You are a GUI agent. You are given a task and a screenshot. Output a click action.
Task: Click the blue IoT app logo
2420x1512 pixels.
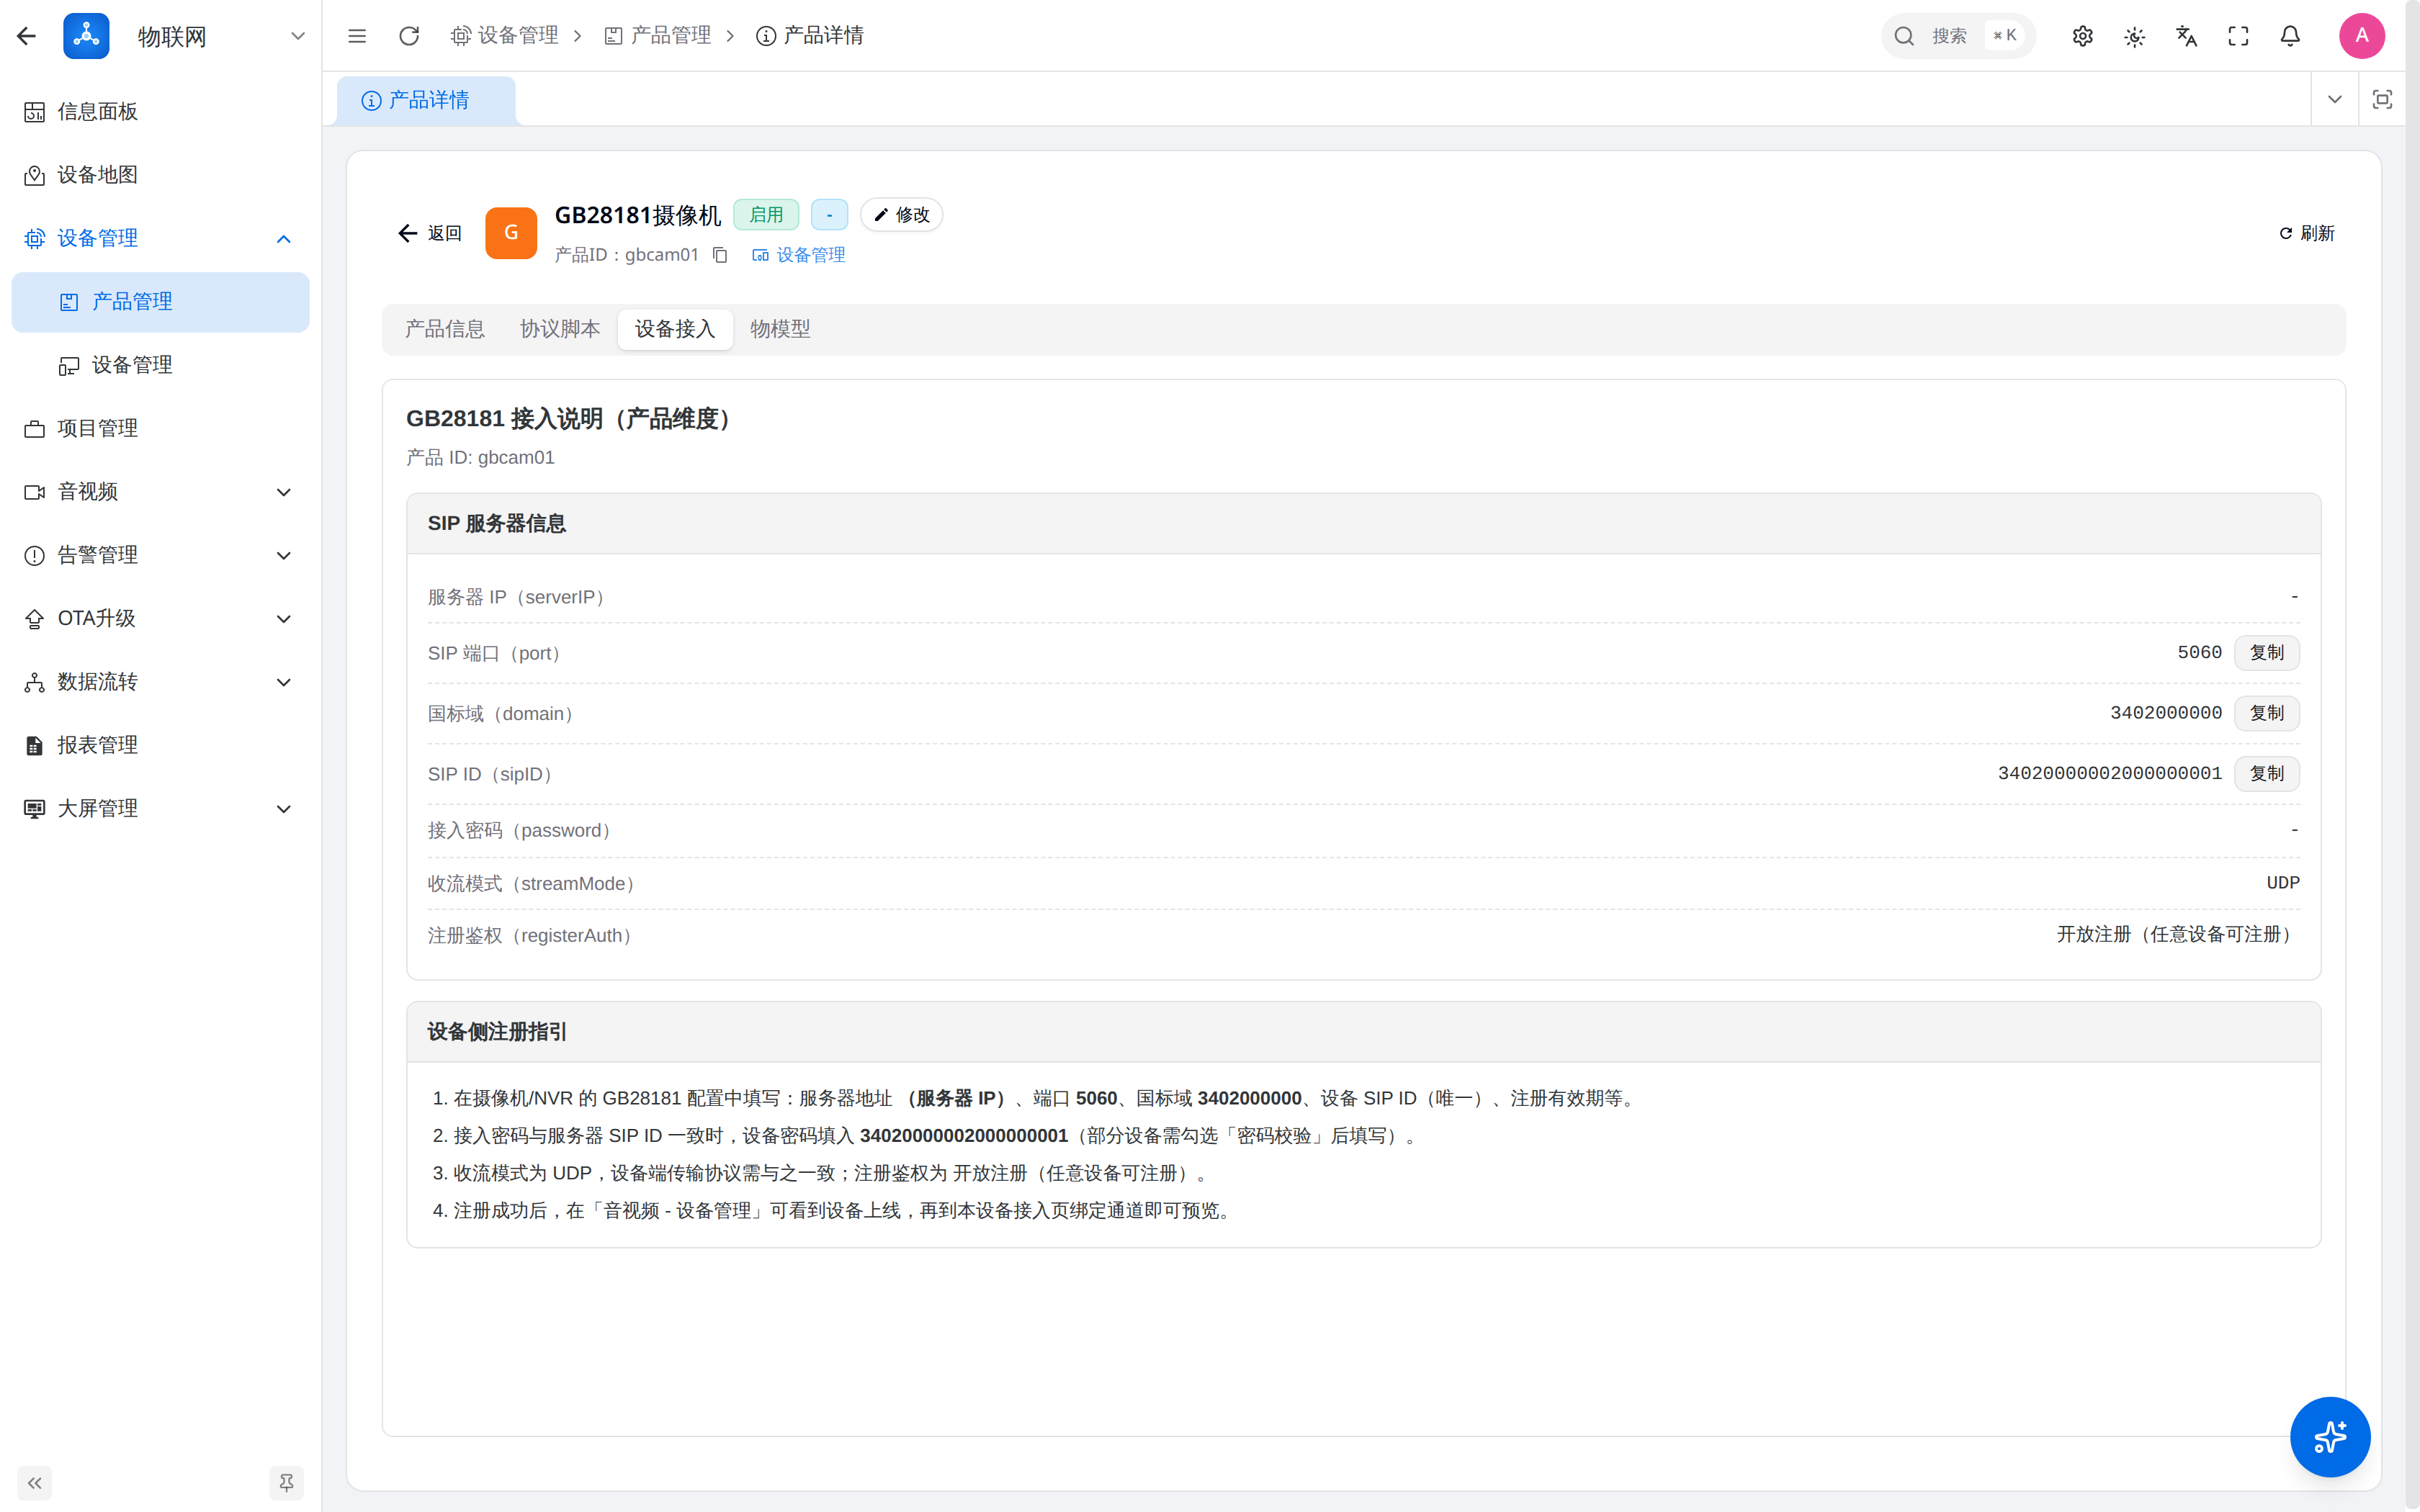(86, 36)
